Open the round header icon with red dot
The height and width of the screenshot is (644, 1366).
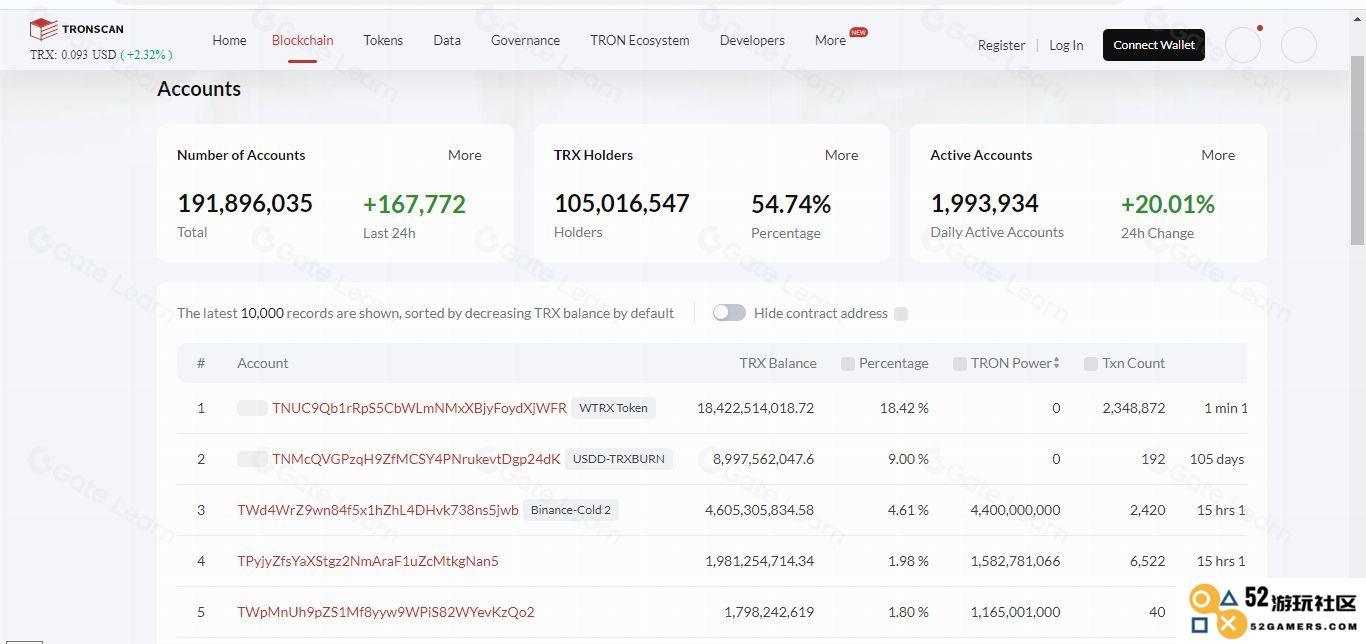click(1243, 45)
